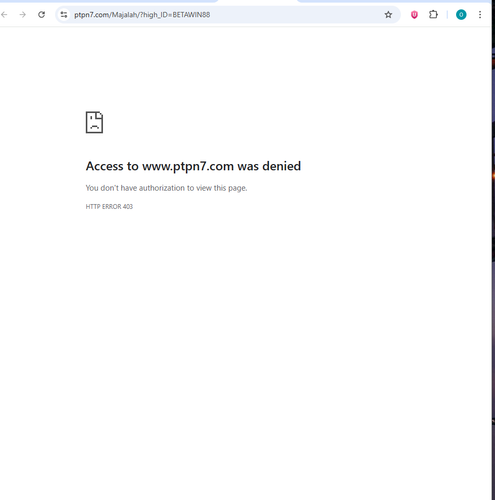The height and width of the screenshot is (500, 495).
Task: Open the Chrome three-dot menu
Action: (x=480, y=15)
